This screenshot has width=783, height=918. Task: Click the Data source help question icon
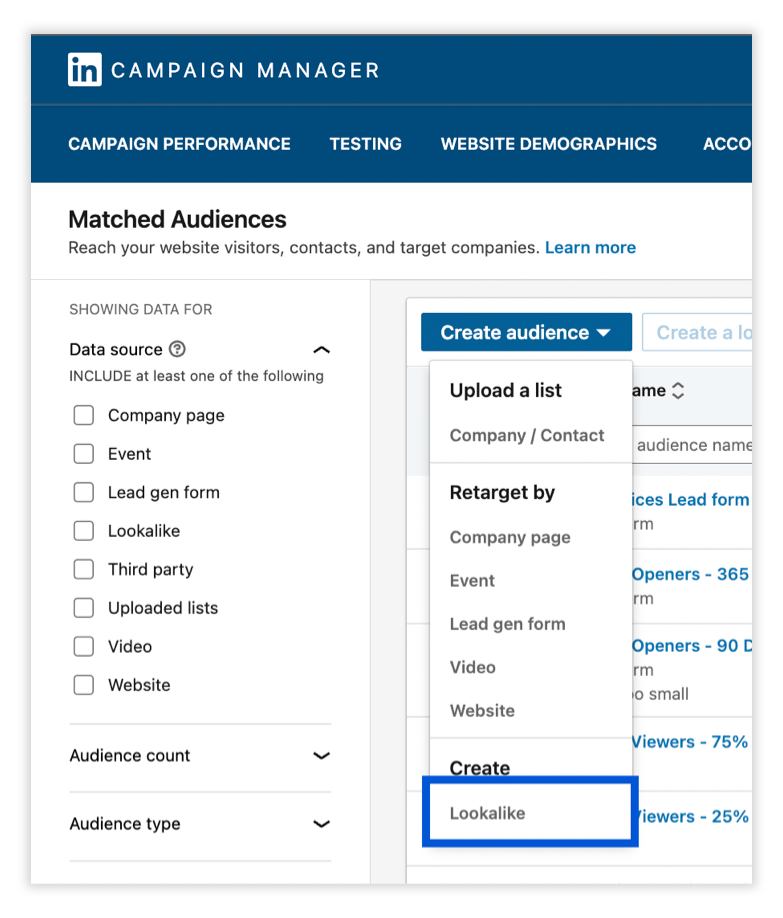177,350
